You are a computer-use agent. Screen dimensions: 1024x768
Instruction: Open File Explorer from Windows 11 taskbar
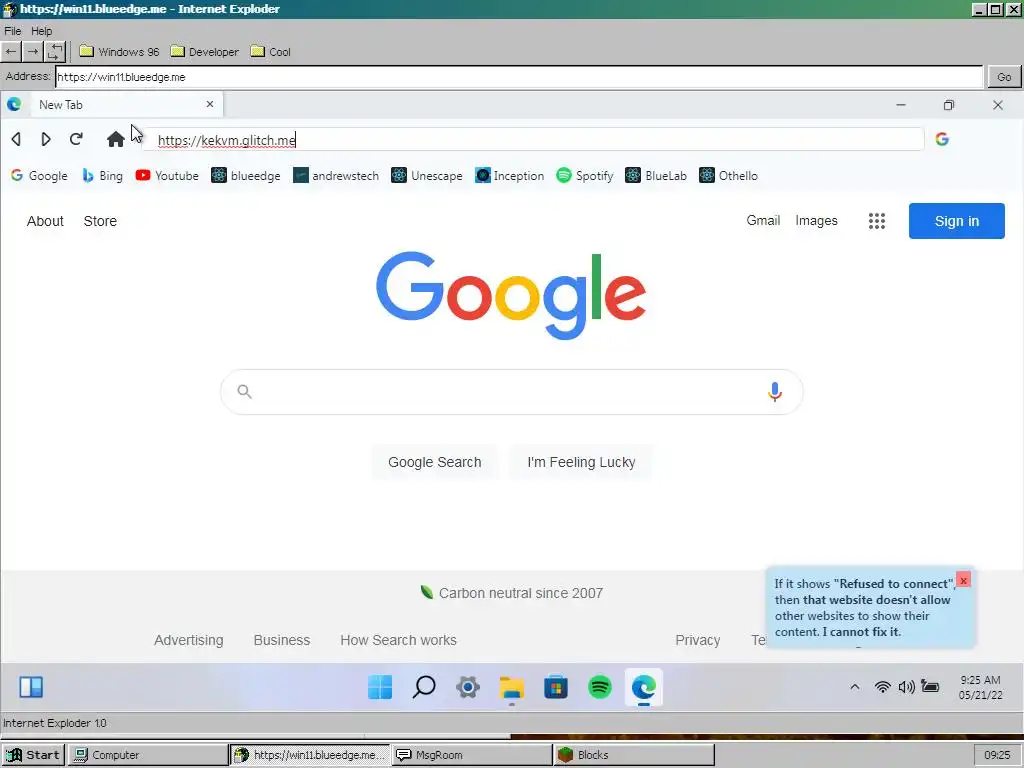click(511, 688)
